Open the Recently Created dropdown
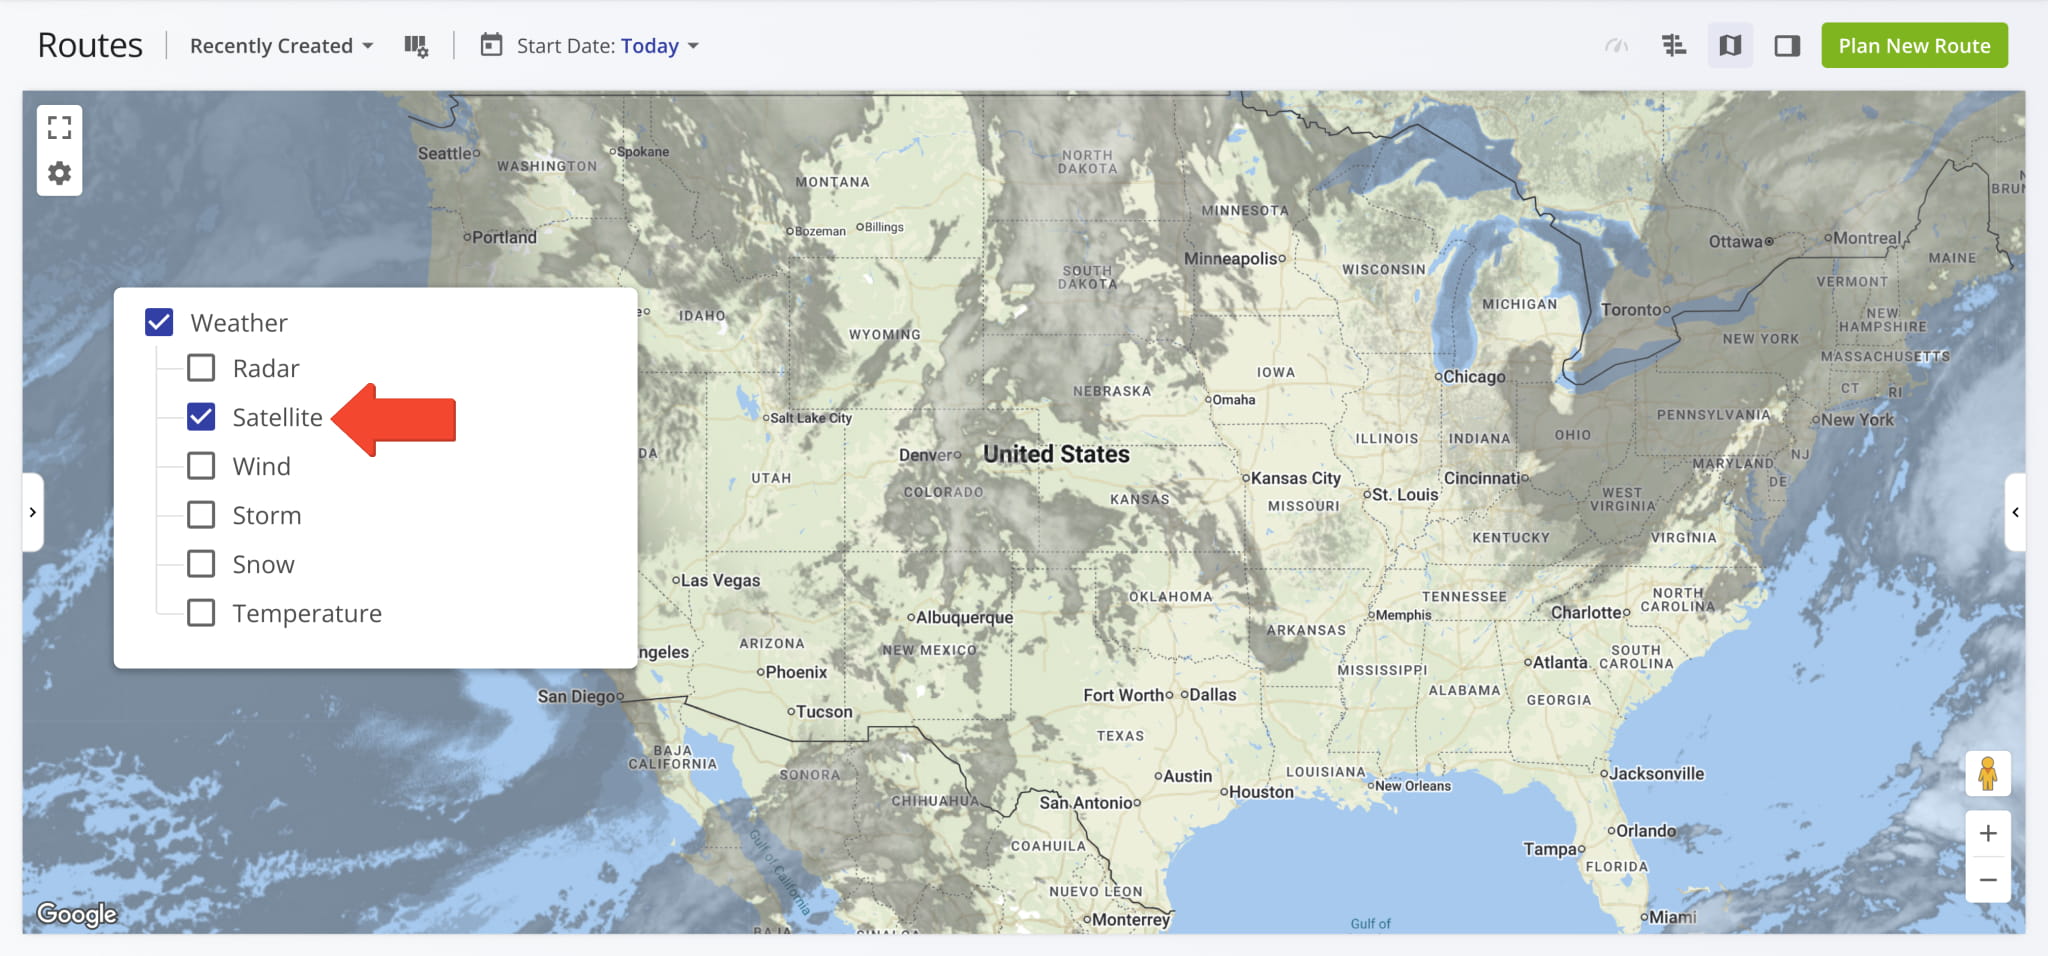Screen dimensions: 2048x956 pos(281,46)
